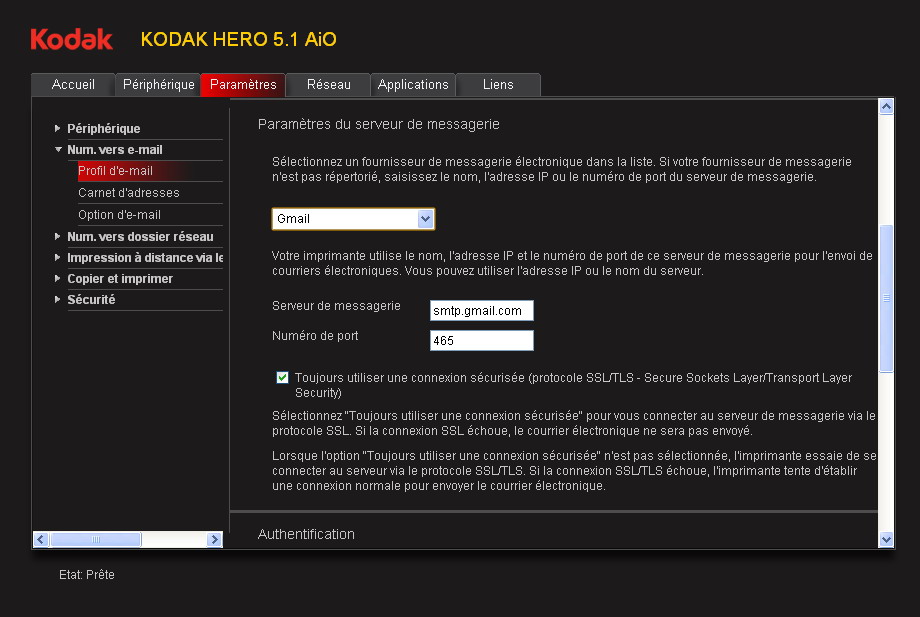
Task: Click the Numéro de port field
Action: point(481,341)
